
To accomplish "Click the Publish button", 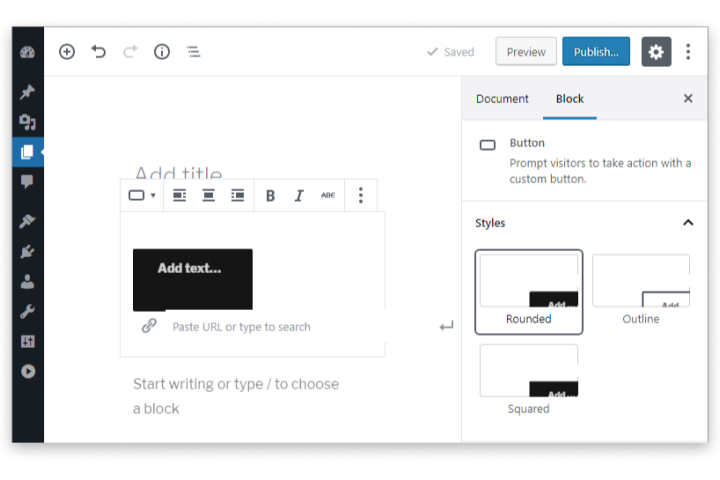I will click(x=596, y=52).
